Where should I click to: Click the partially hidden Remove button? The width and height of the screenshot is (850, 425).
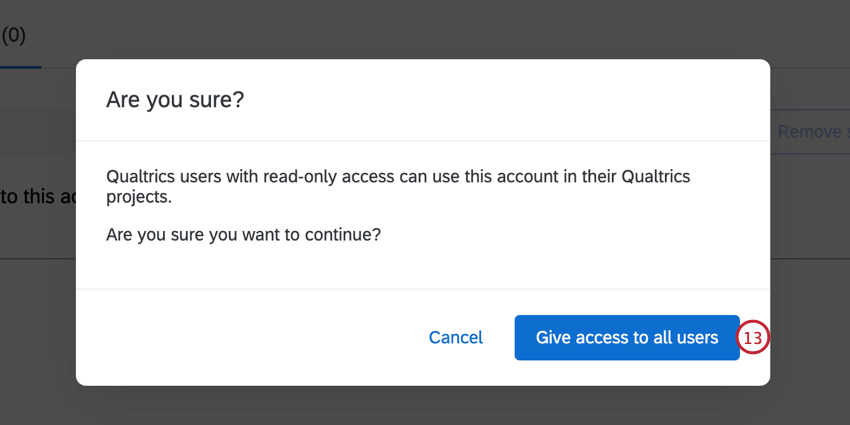point(812,131)
